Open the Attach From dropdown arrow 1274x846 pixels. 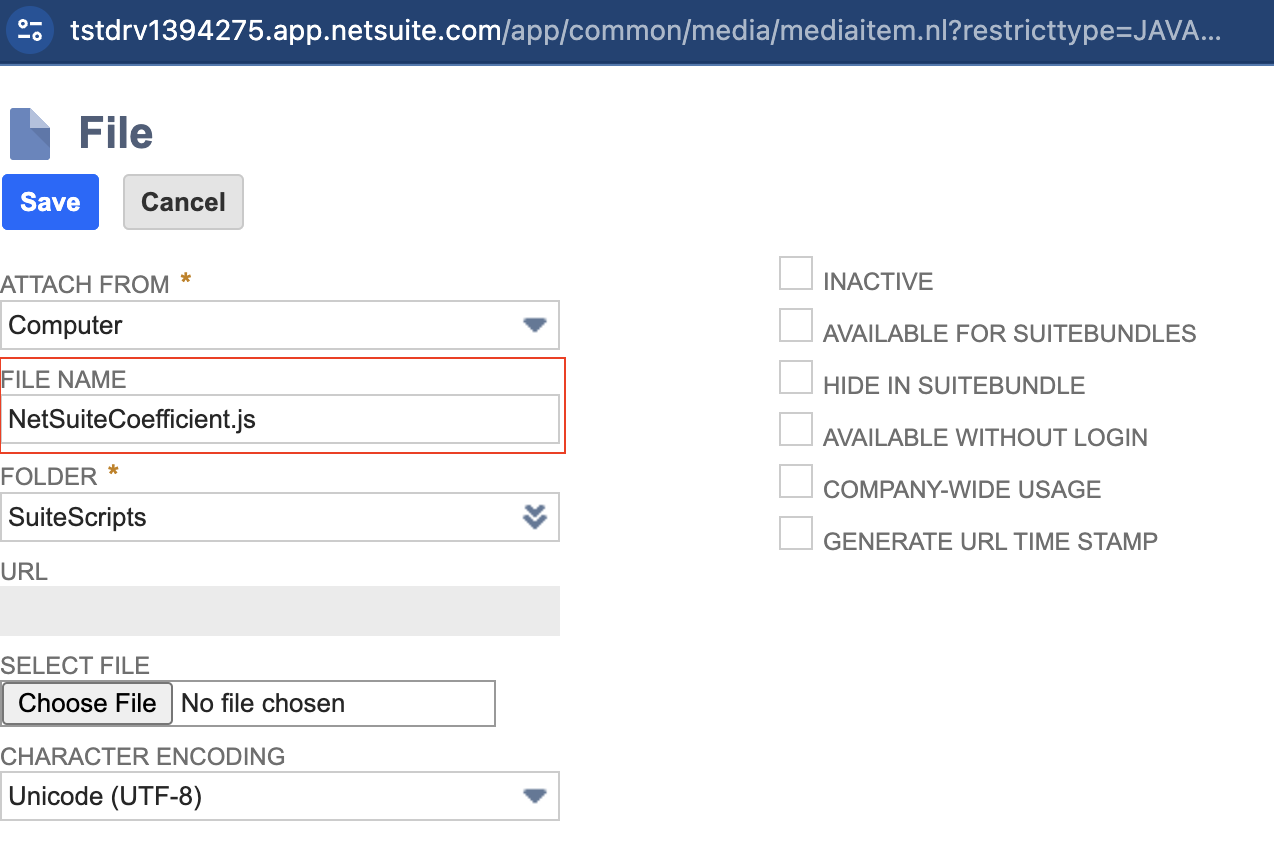pos(535,325)
